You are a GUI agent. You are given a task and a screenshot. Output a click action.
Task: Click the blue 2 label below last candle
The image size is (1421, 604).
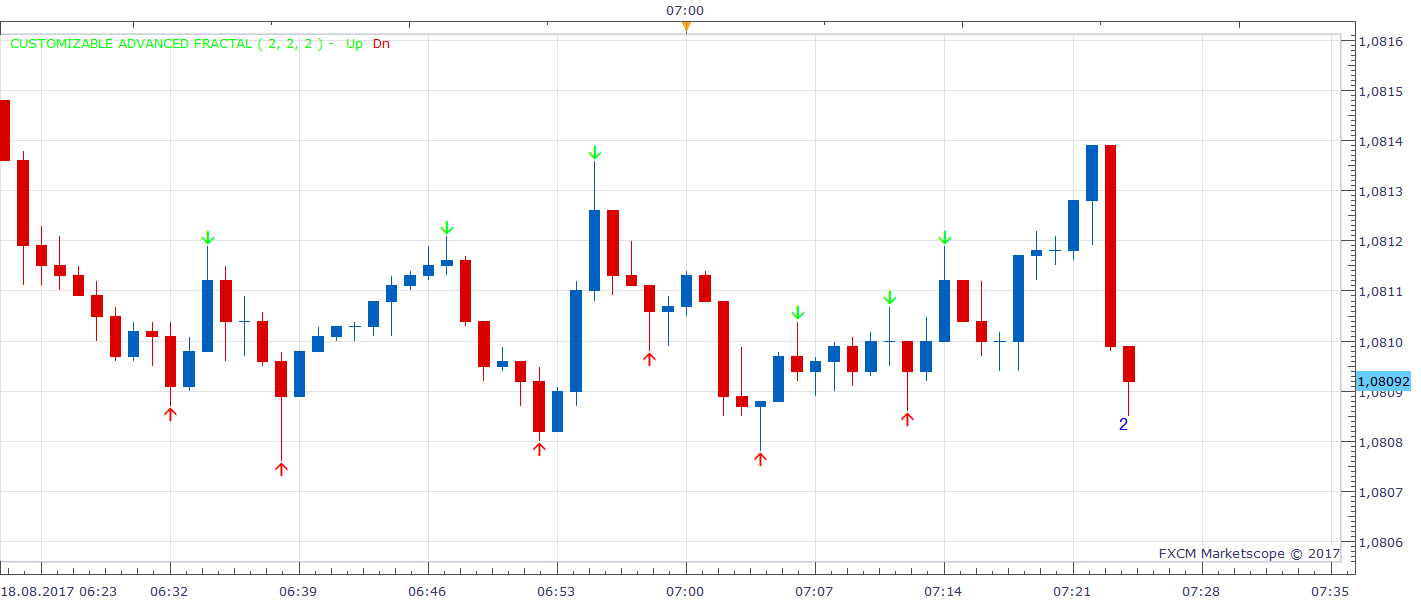coord(1123,425)
